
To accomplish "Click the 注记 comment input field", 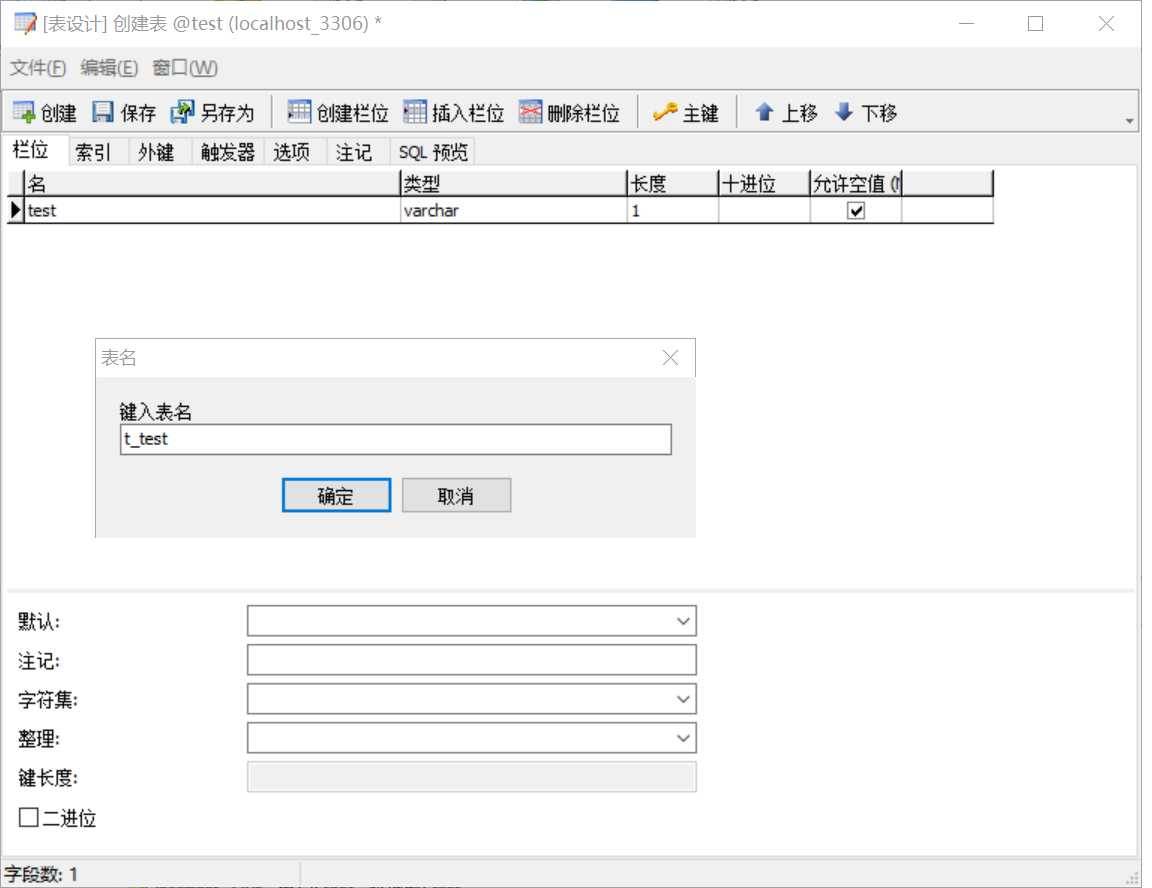I will [x=472, y=660].
